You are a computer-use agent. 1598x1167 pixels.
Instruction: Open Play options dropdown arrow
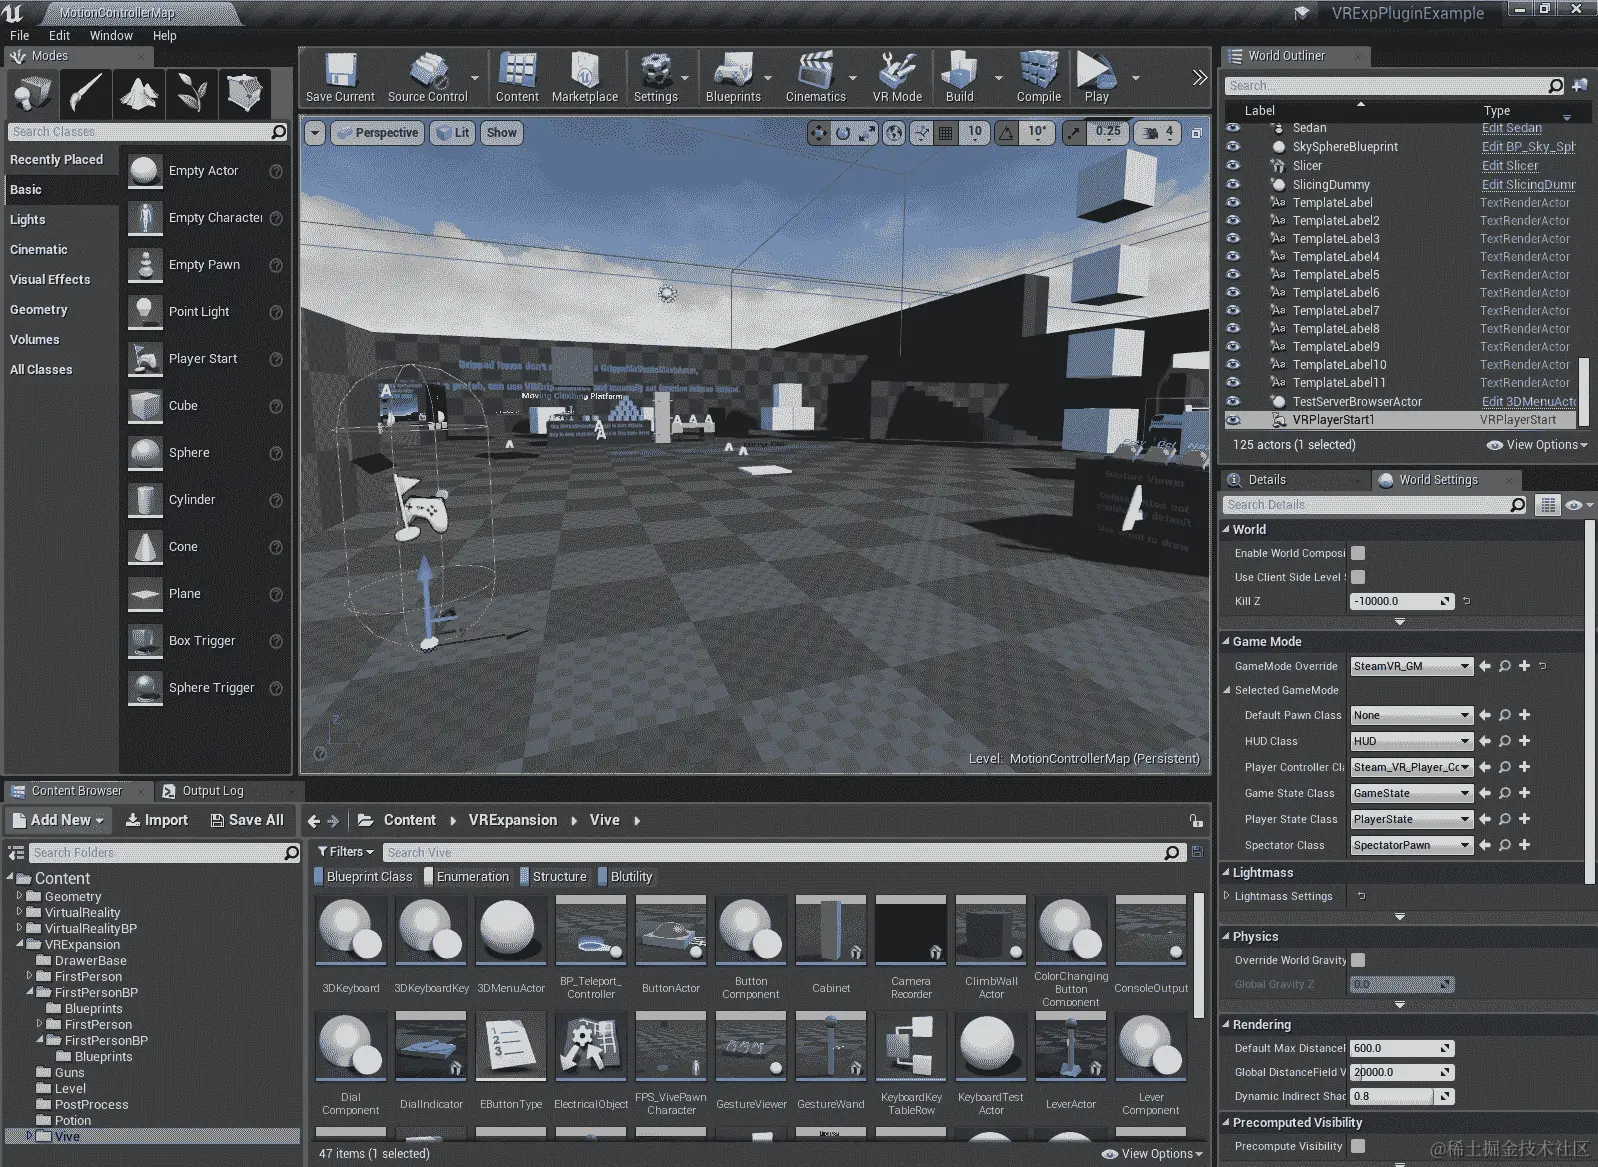[x=1135, y=78]
